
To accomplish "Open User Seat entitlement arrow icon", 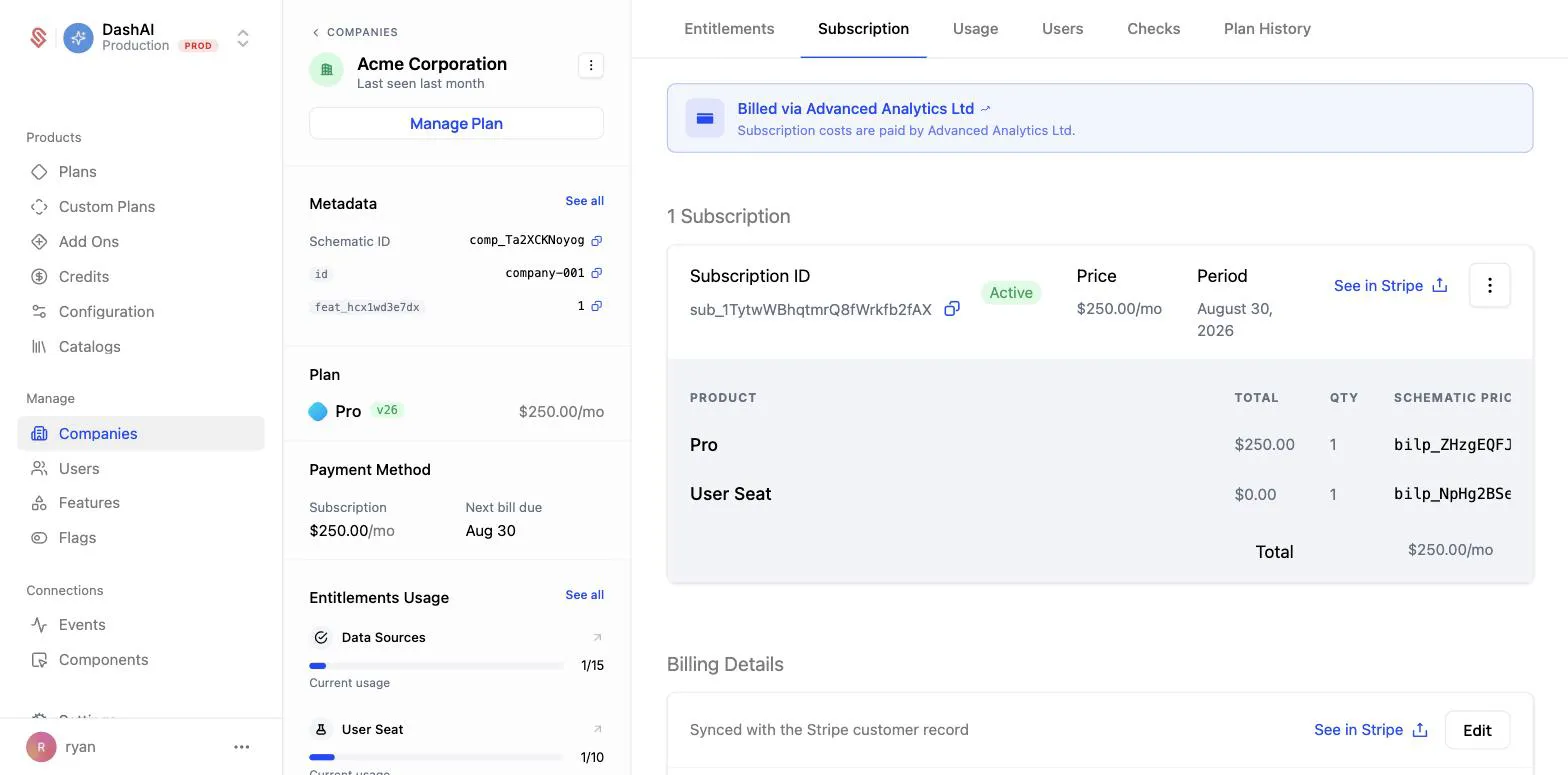I will point(597,729).
